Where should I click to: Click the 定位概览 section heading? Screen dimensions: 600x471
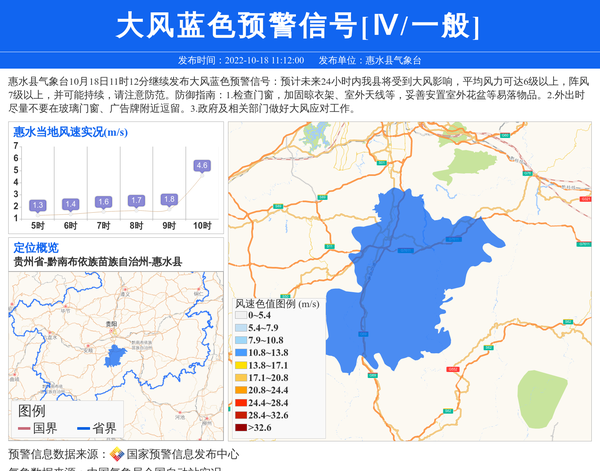(x=36, y=248)
